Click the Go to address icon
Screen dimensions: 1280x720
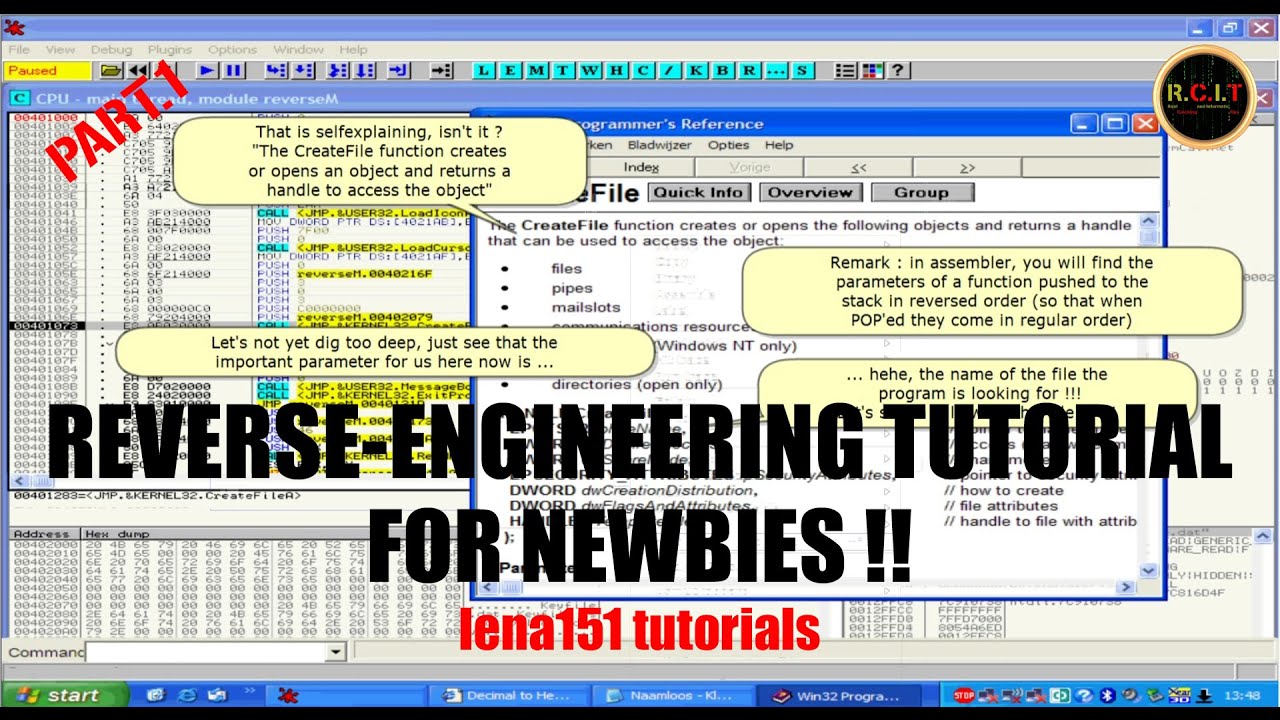pyautogui.click(x=442, y=70)
